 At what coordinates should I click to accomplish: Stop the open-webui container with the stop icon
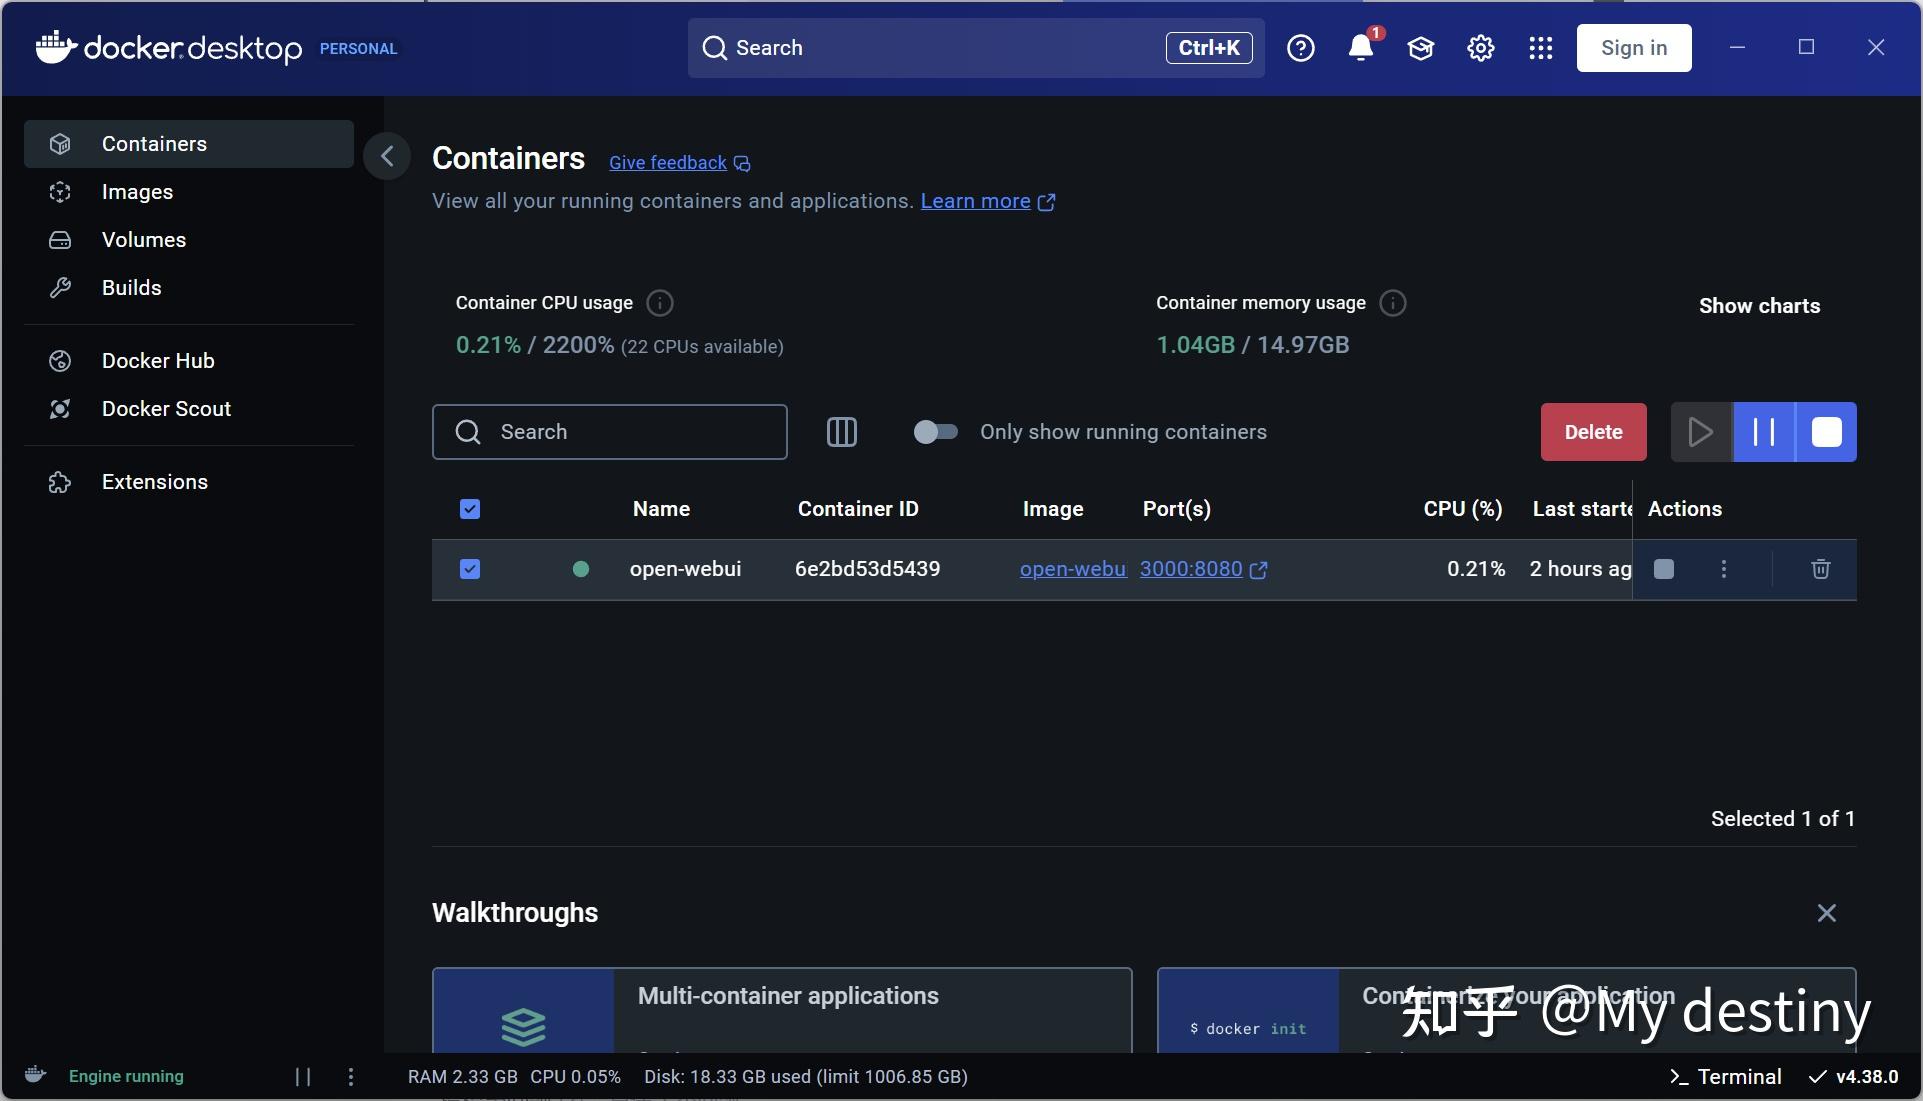coord(1662,568)
